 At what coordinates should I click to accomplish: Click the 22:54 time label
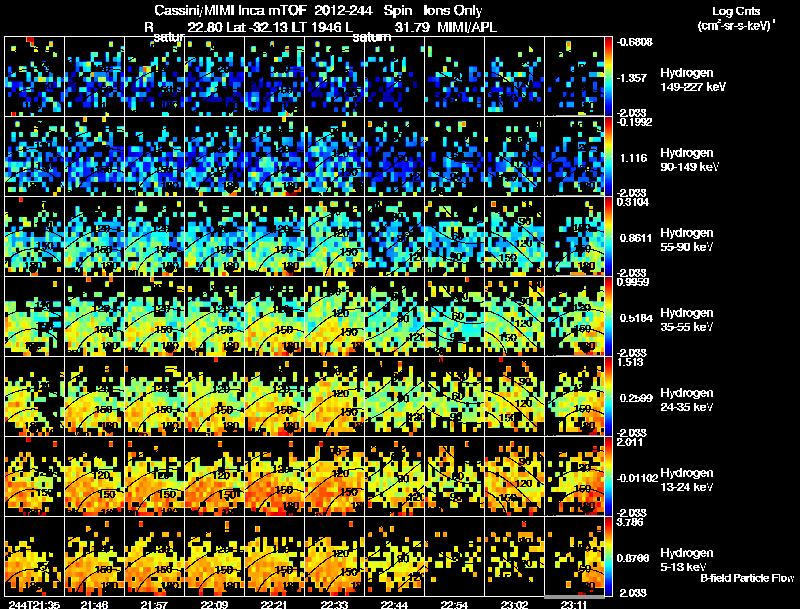coord(454,604)
